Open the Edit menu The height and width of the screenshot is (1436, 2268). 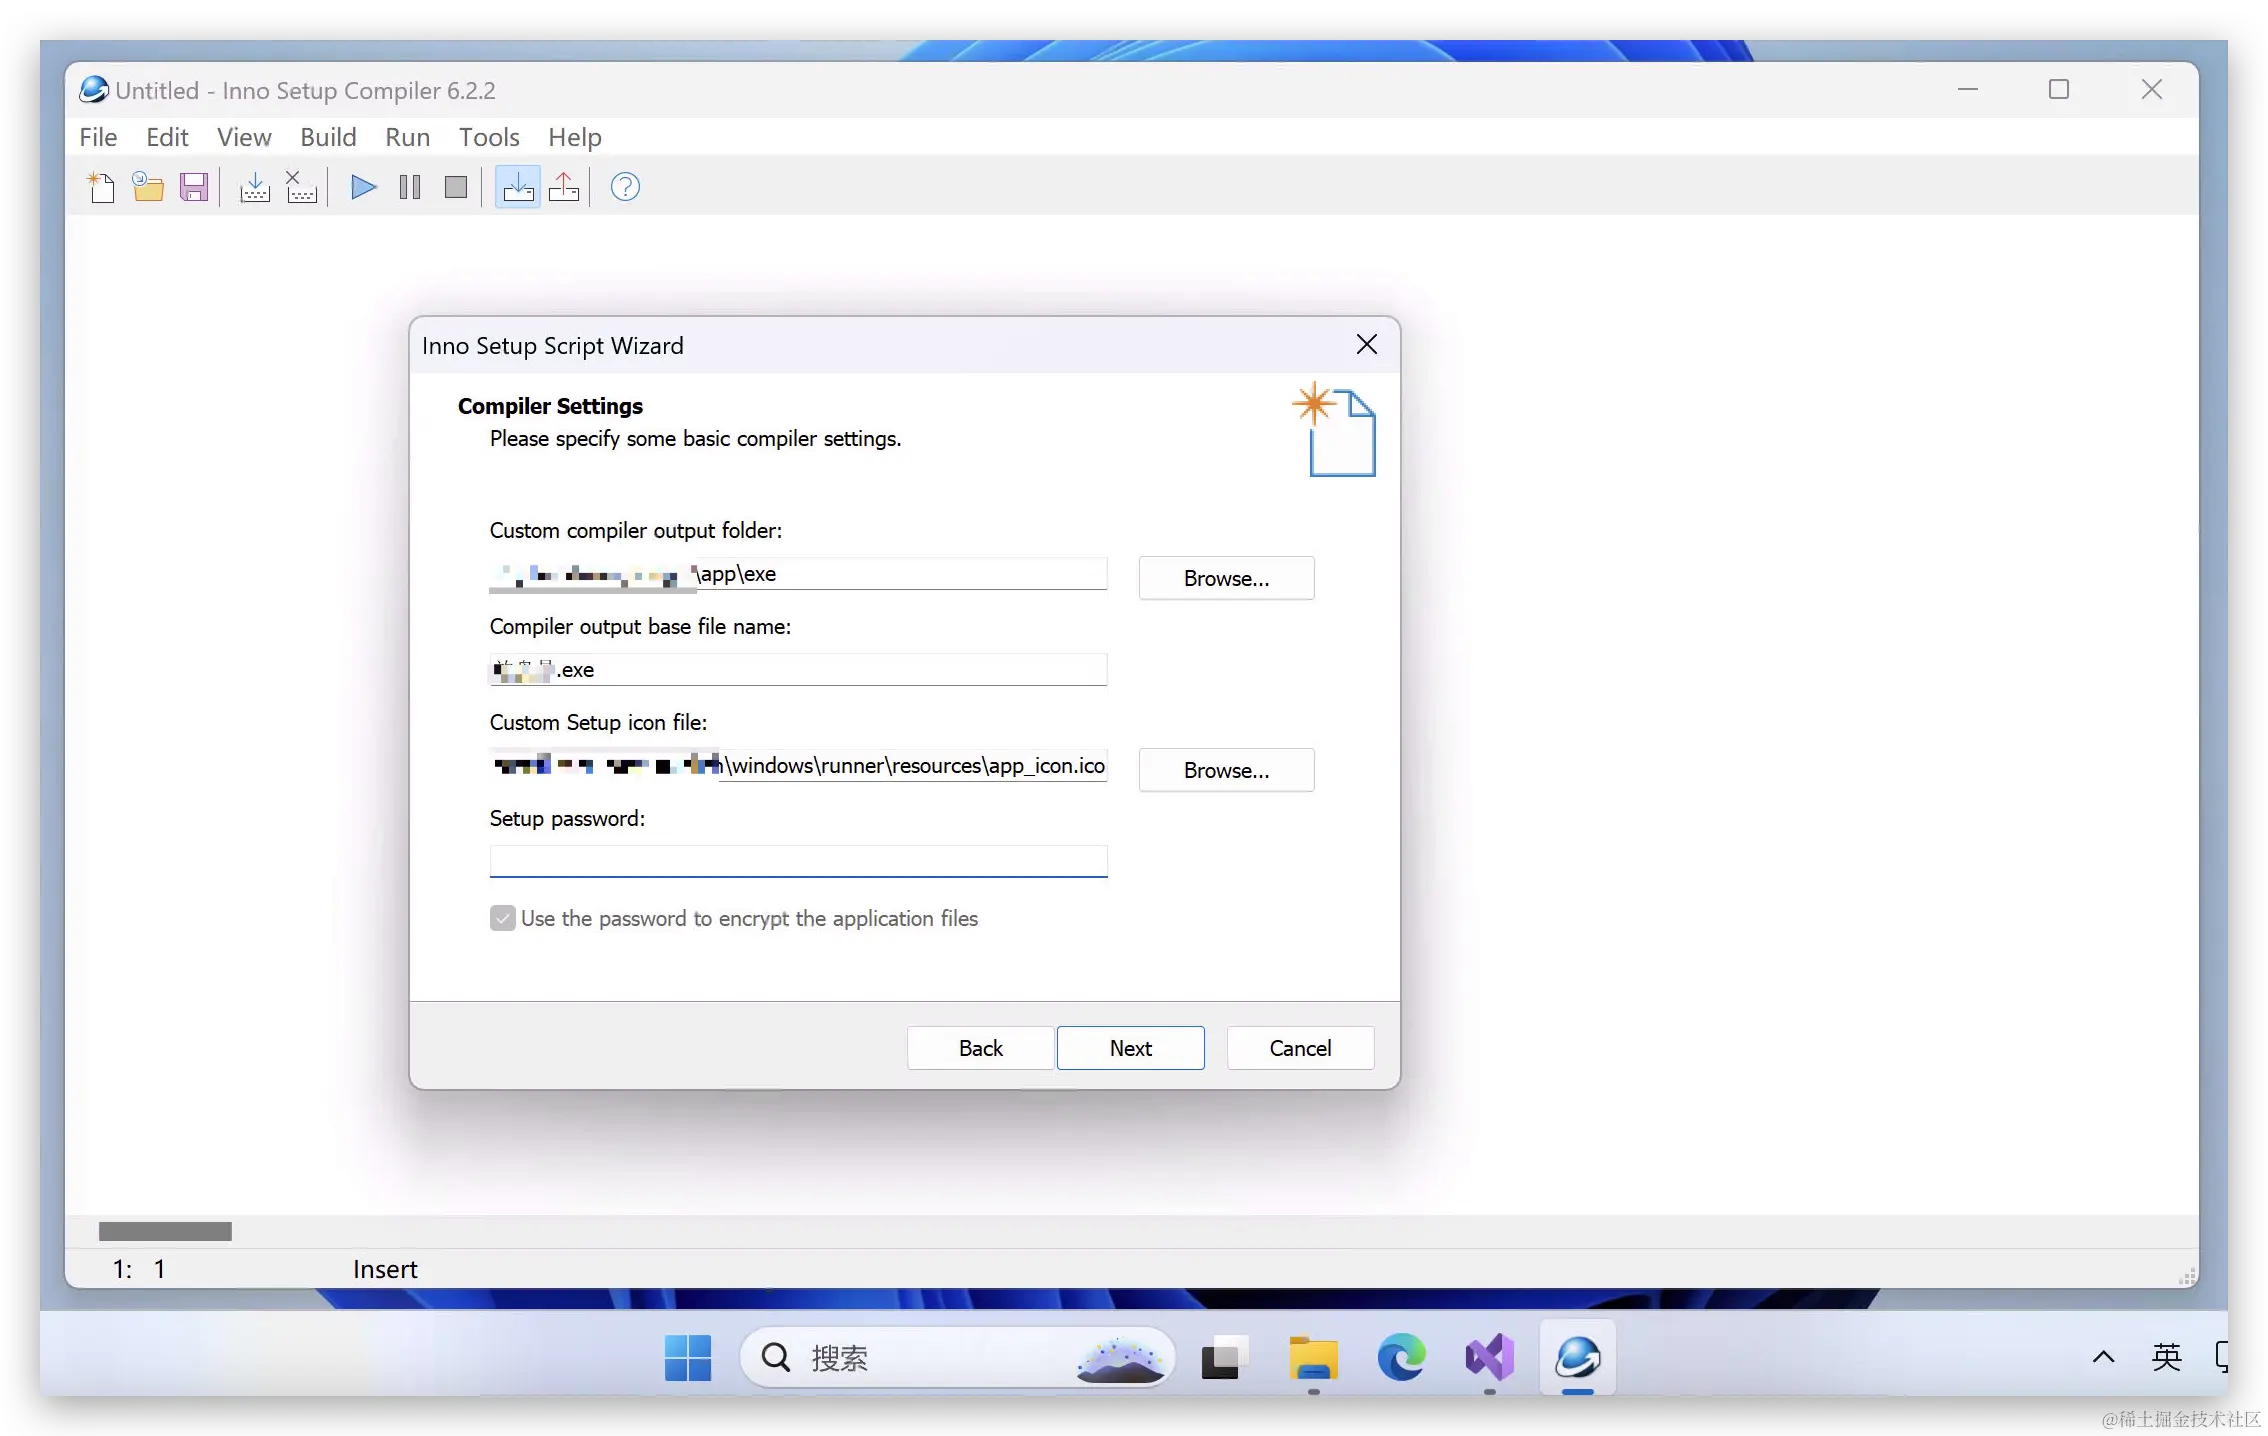[167, 137]
